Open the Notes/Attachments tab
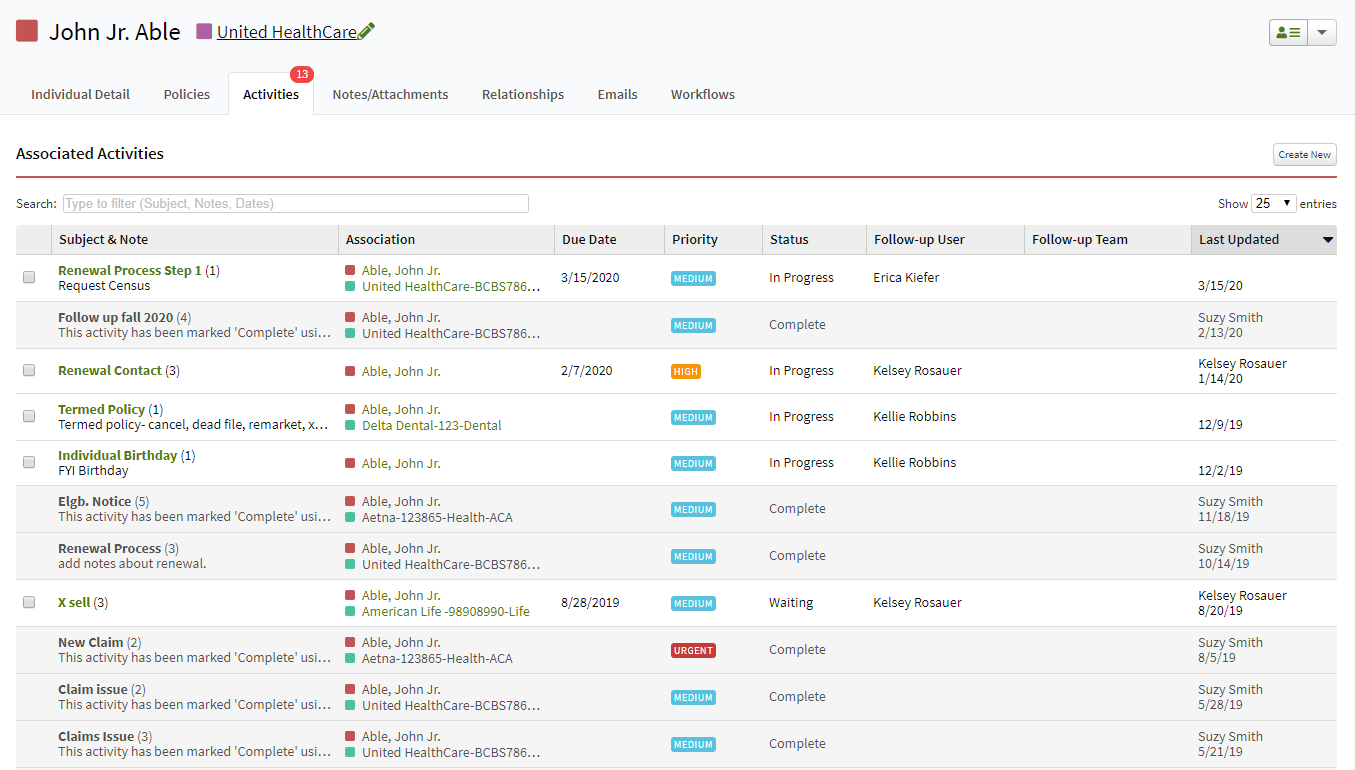 pyautogui.click(x=390, y=94)
